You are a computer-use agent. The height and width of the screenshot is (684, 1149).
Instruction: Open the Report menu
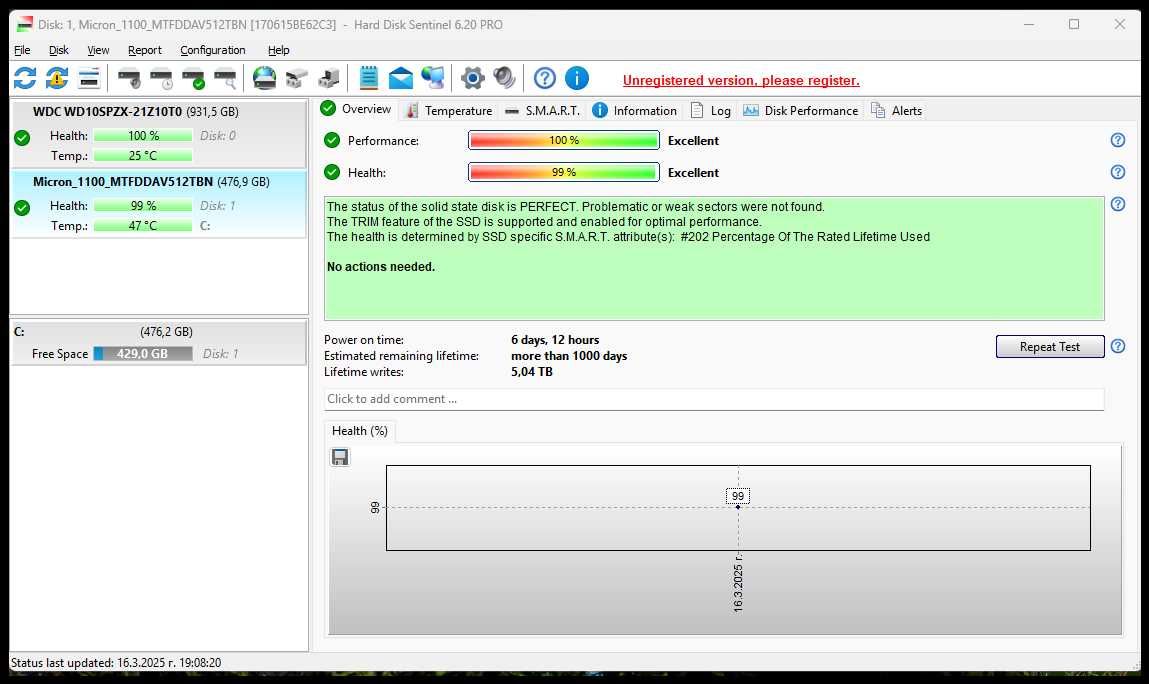coord(144,50)
